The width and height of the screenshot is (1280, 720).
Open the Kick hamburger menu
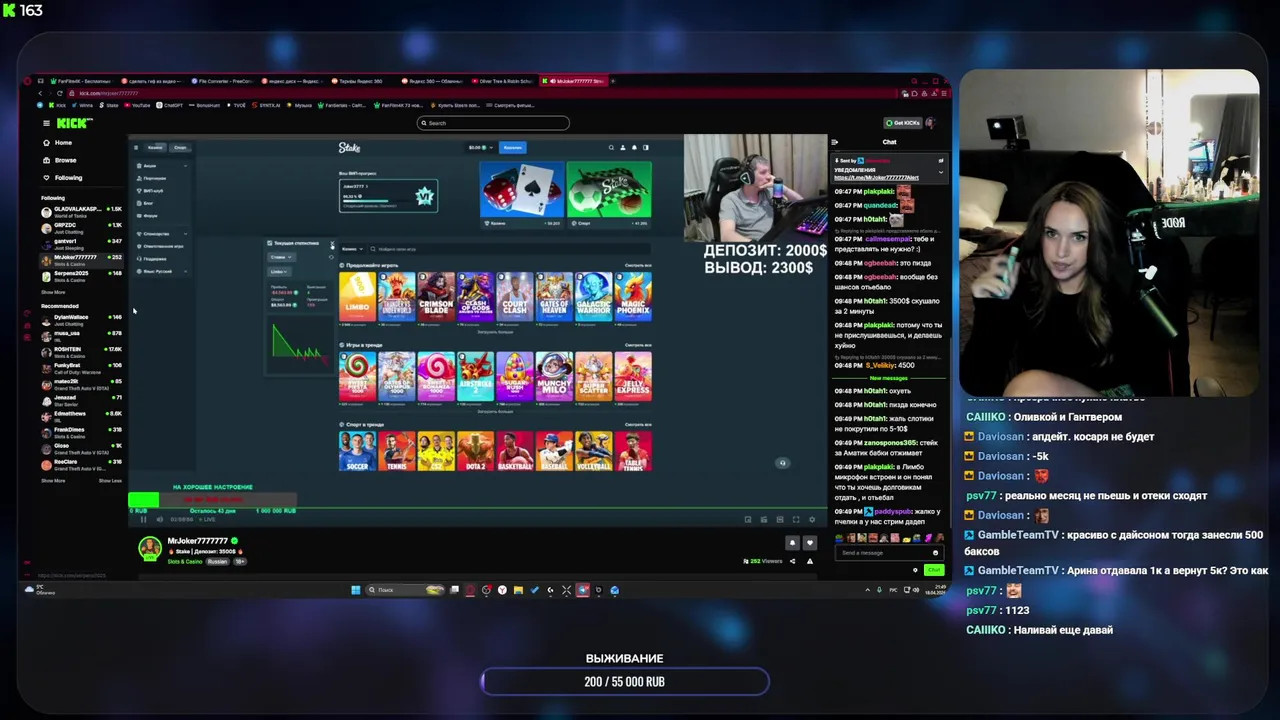point(46,123)
